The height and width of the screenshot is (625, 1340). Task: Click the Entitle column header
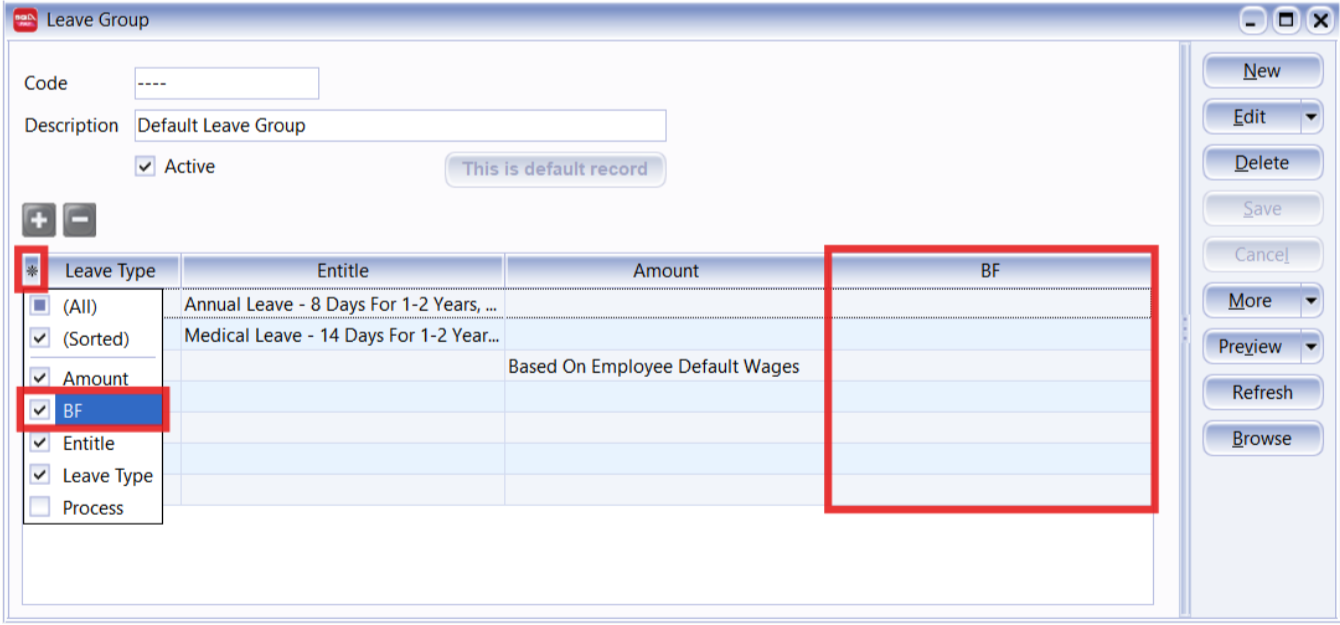point(343,271)
